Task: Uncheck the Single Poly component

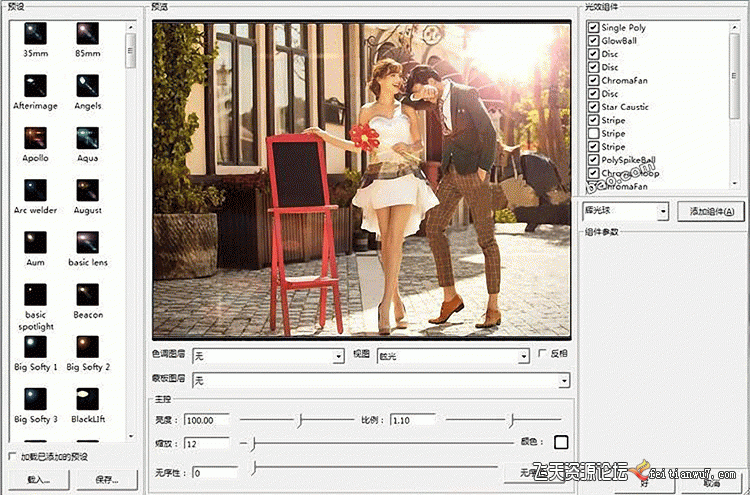Action: (x=594, y=28)
